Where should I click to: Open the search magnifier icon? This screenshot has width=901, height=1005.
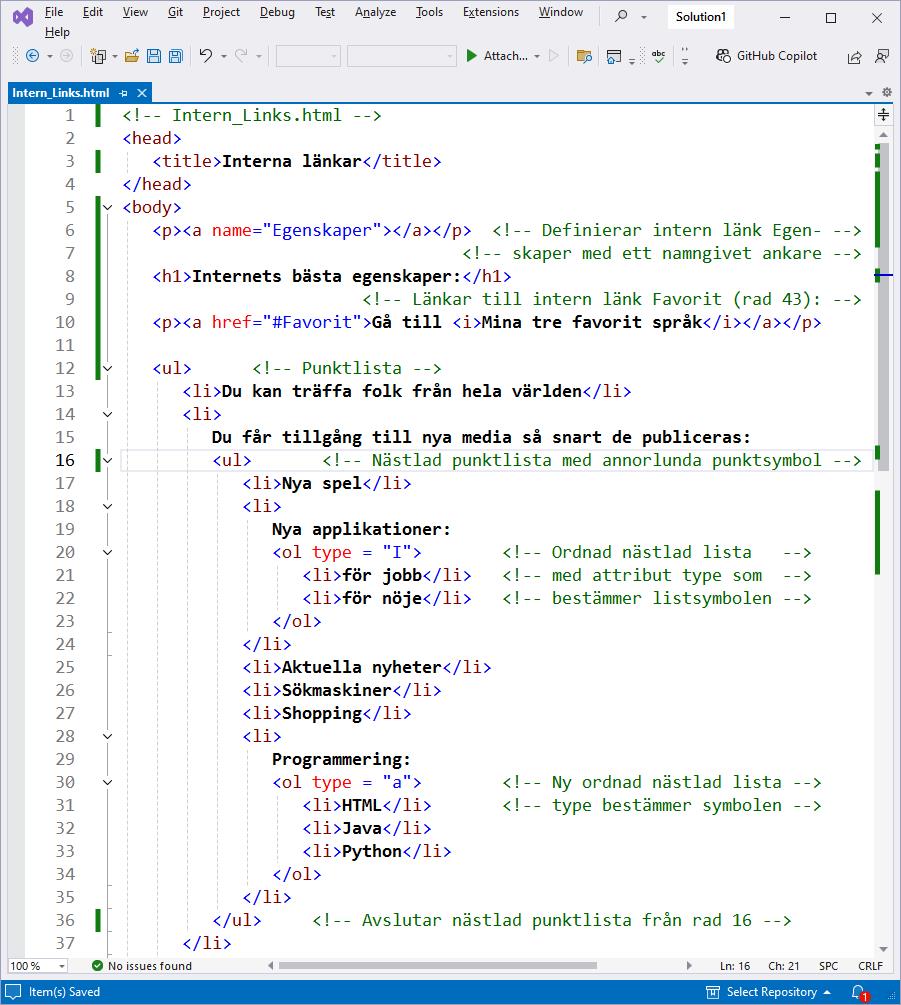point(621,16)
